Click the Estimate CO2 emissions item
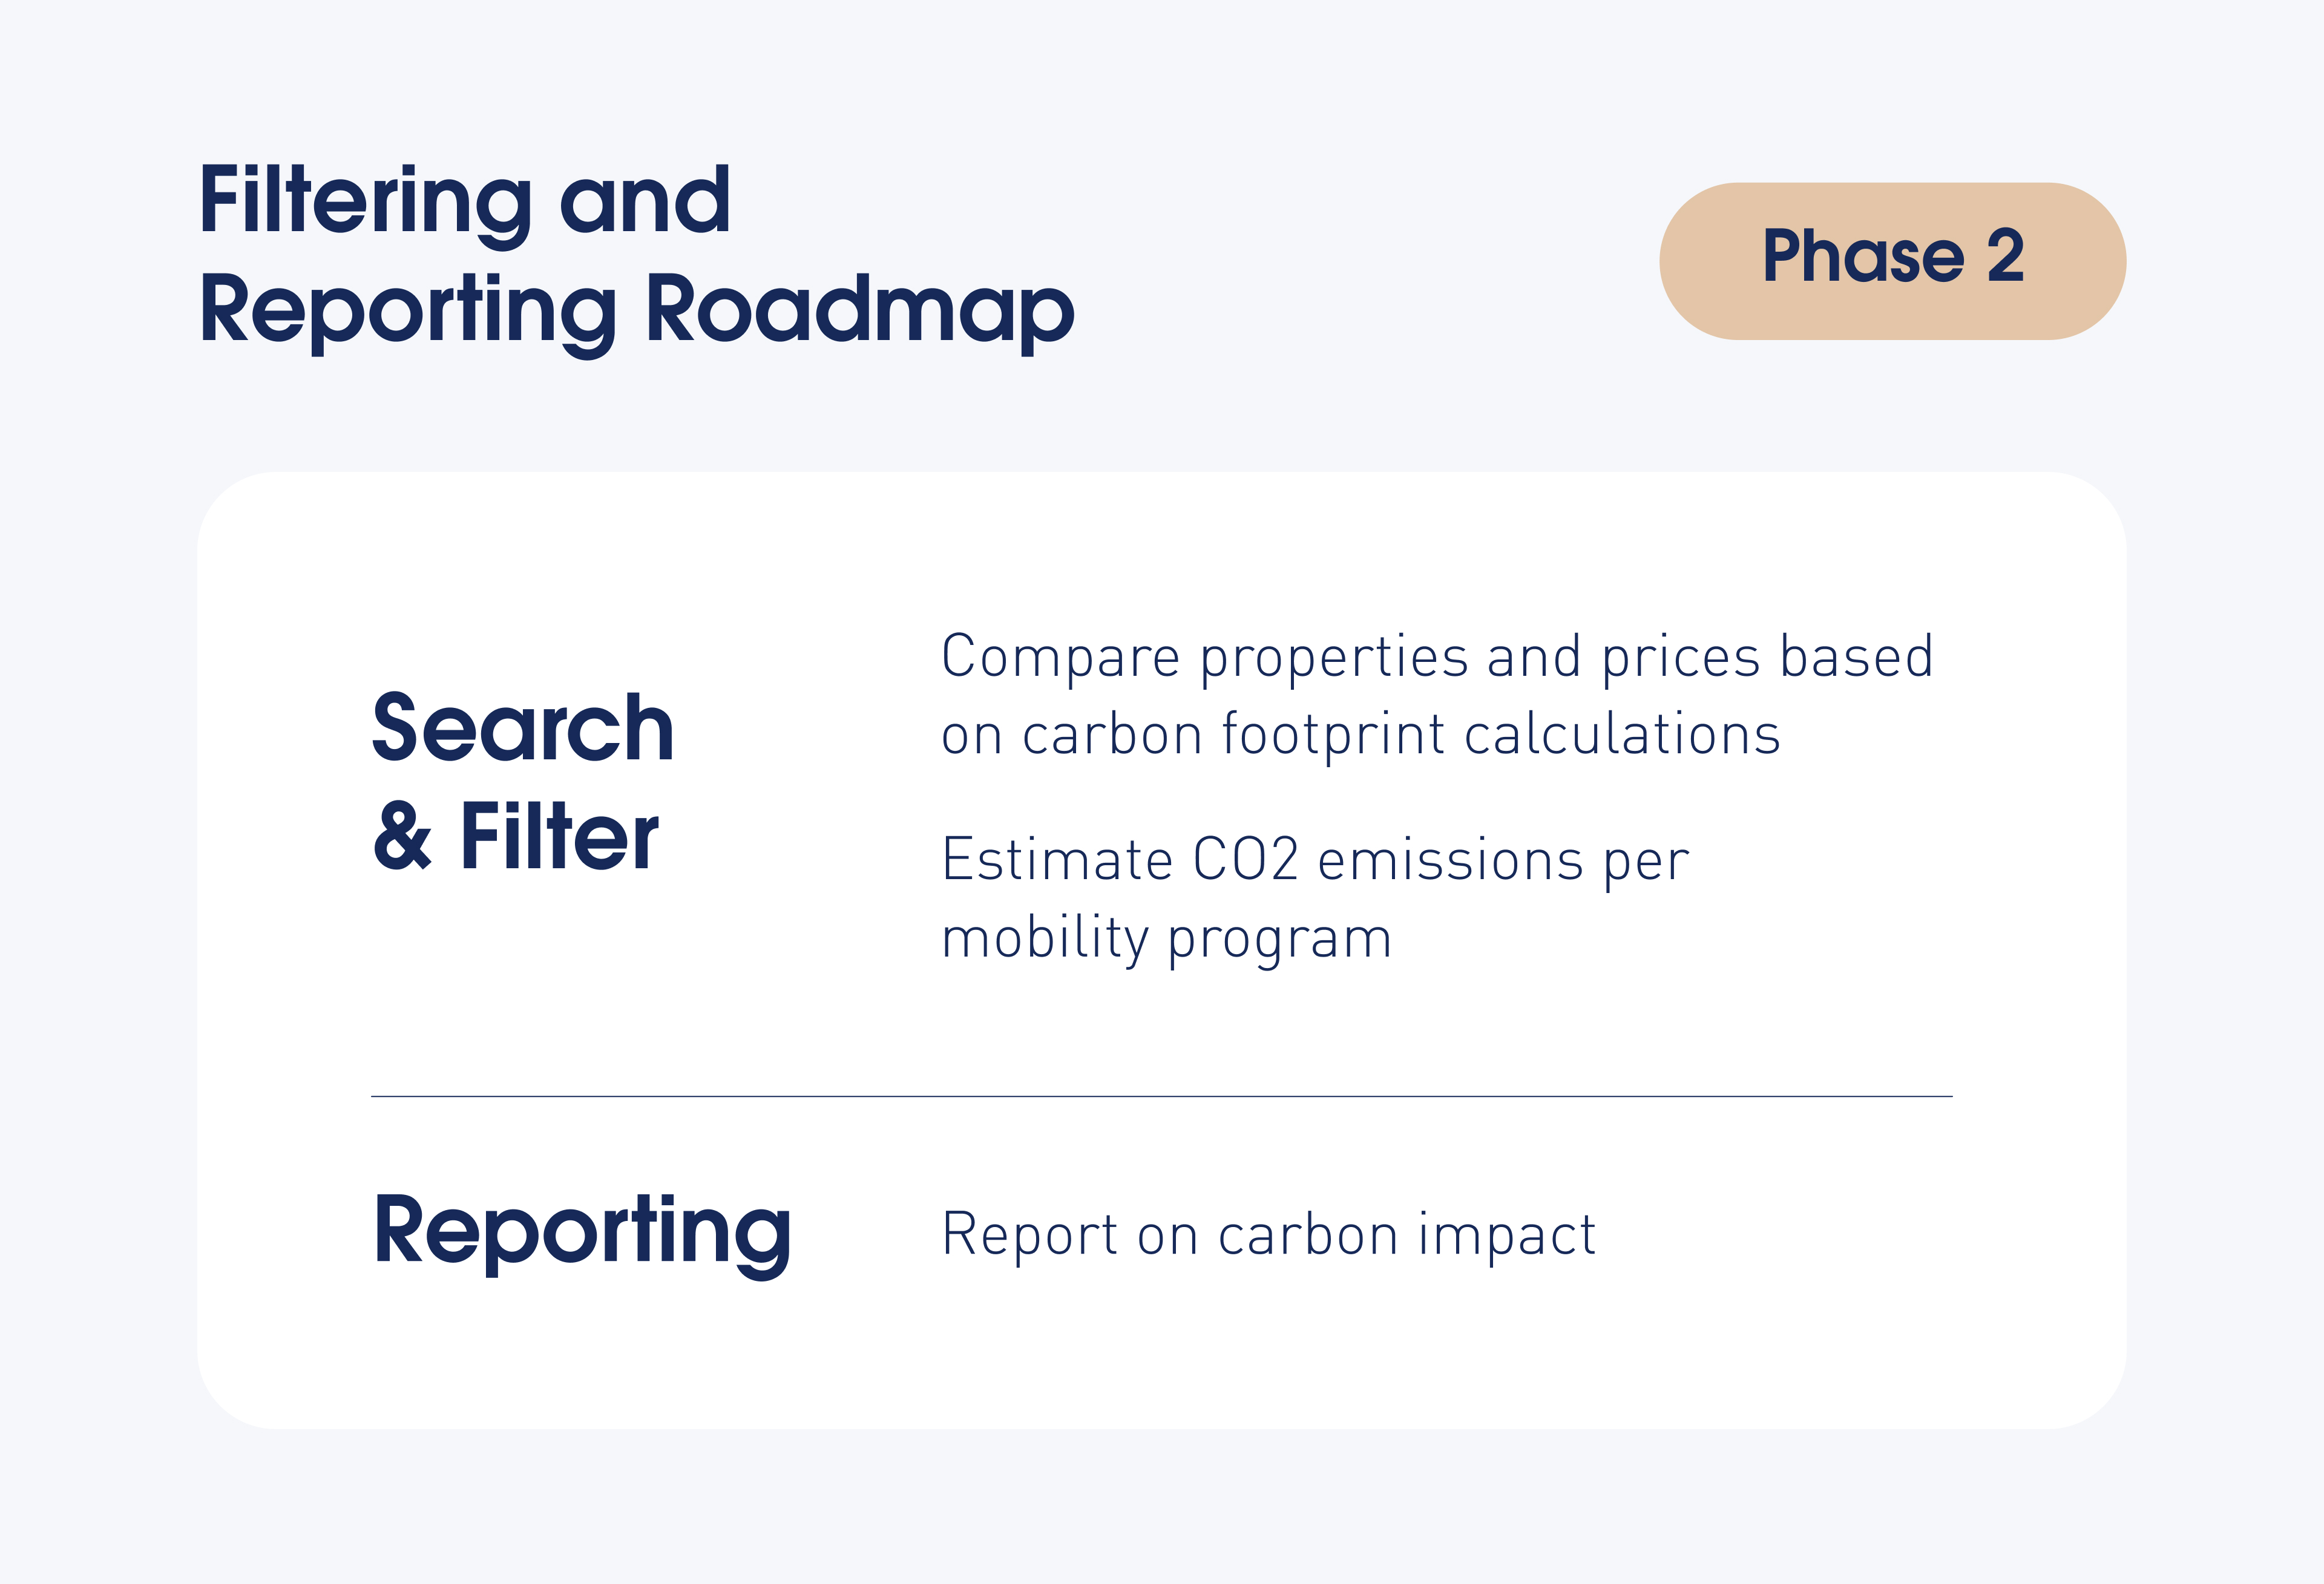 click(1315, 898)
